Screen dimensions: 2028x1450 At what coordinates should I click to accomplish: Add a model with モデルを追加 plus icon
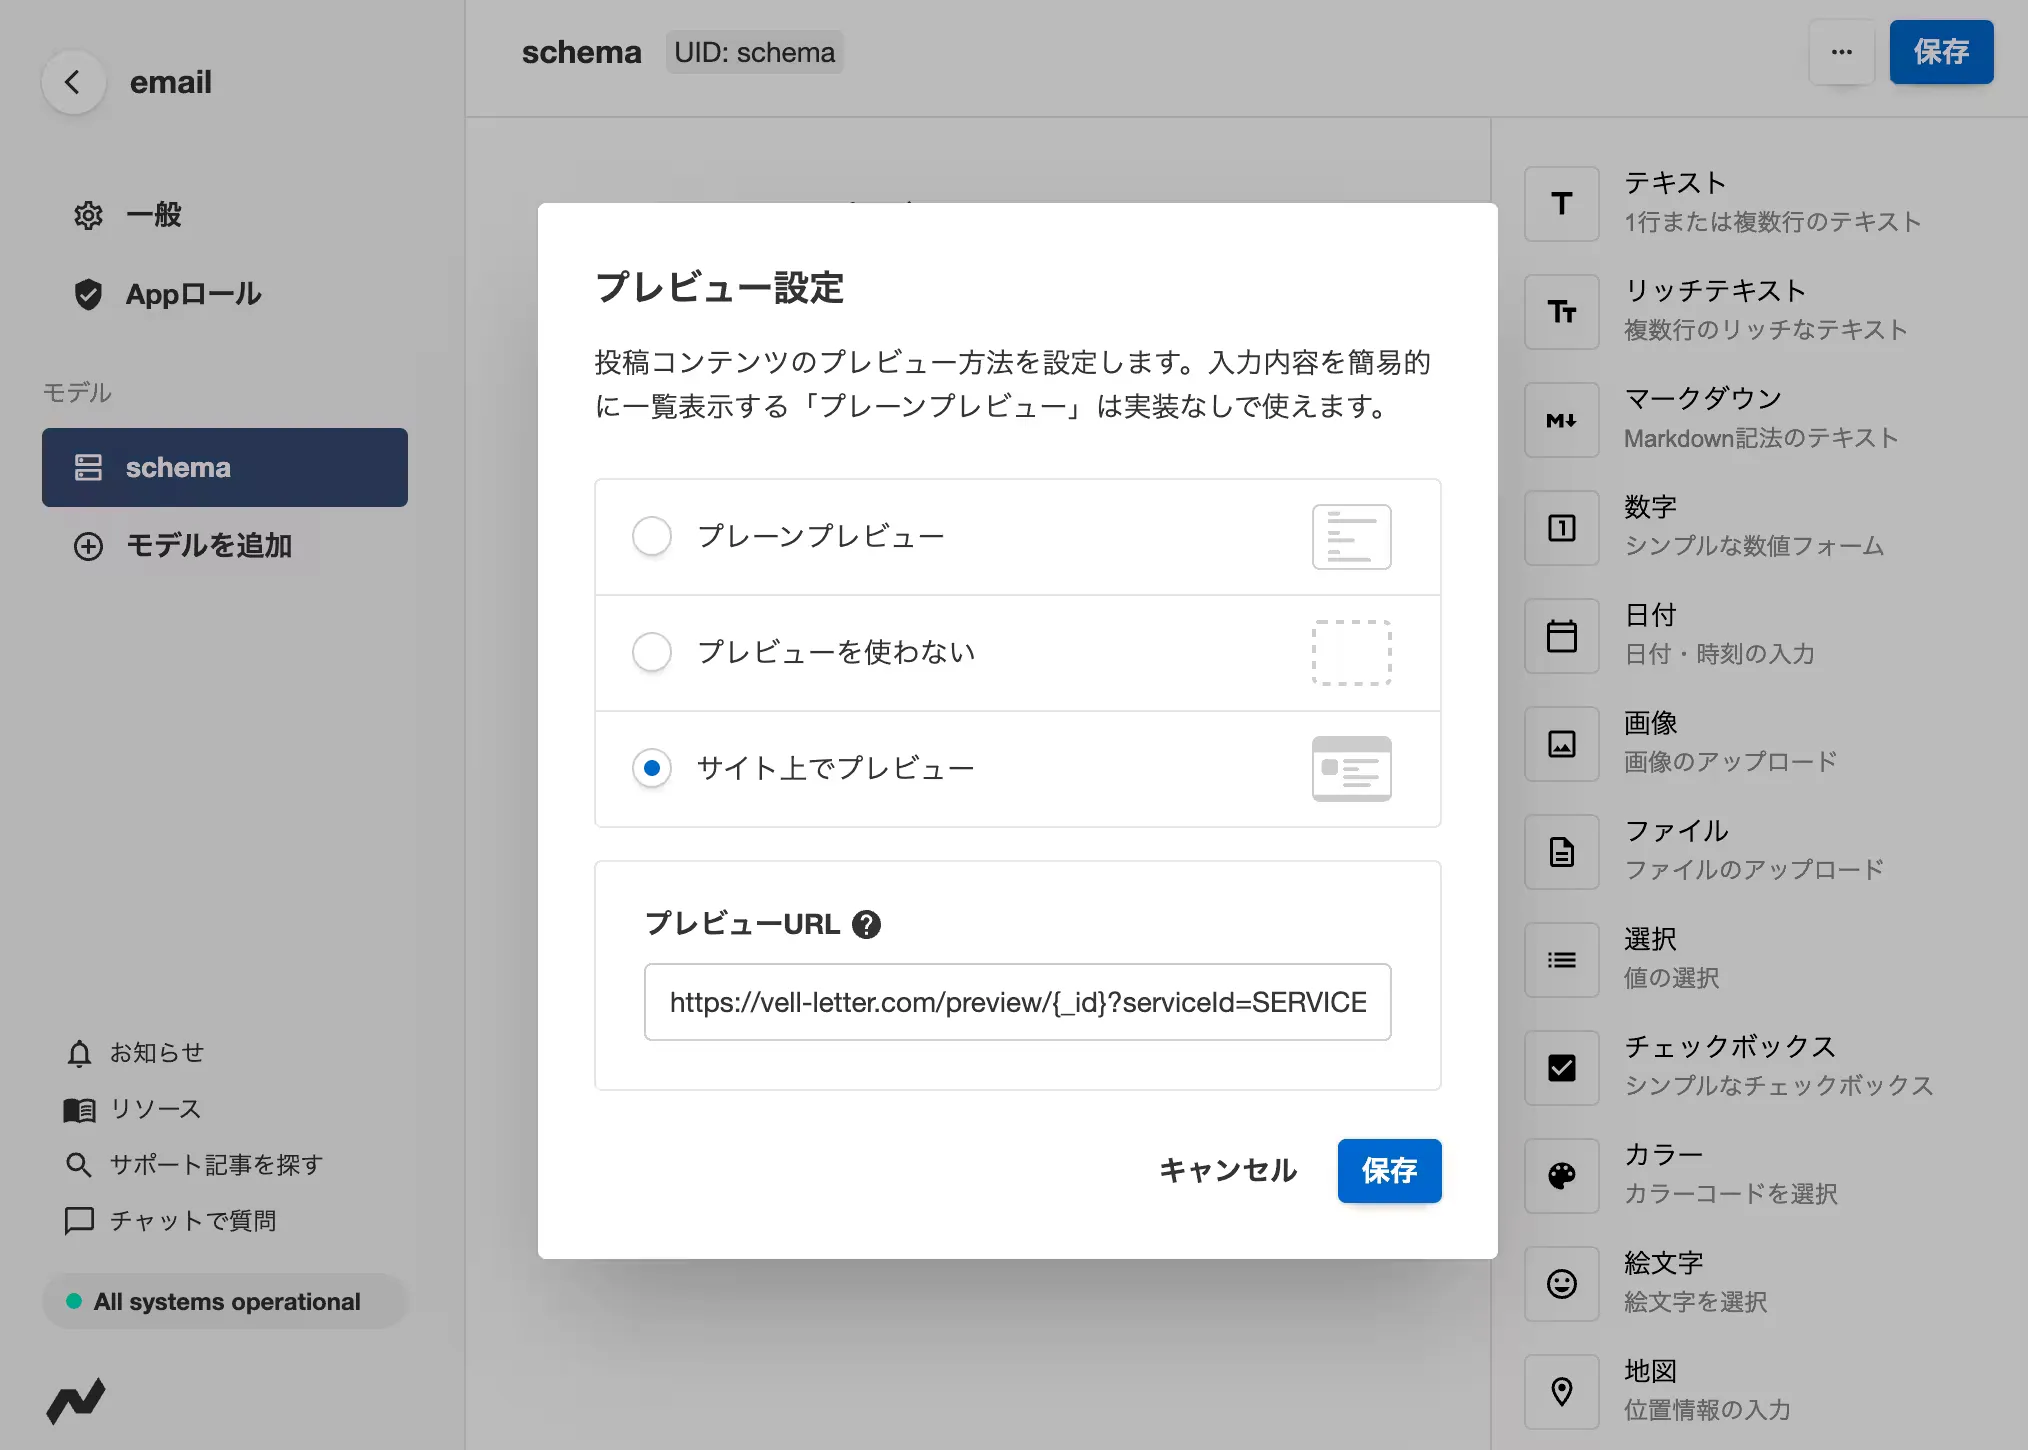(88, 546)
